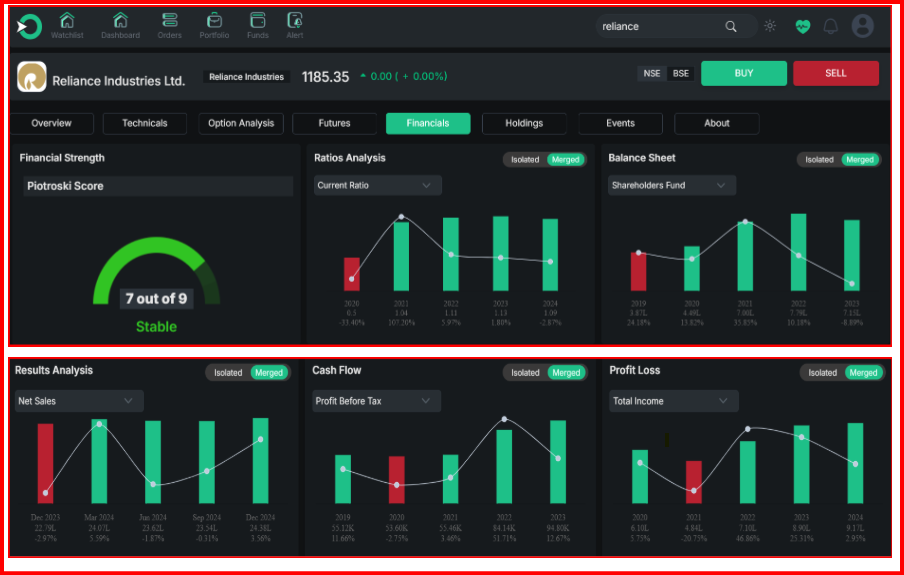This screenshot has width=904, height=575.
Task: Click the app logo icon
Action: coord(29,26)
